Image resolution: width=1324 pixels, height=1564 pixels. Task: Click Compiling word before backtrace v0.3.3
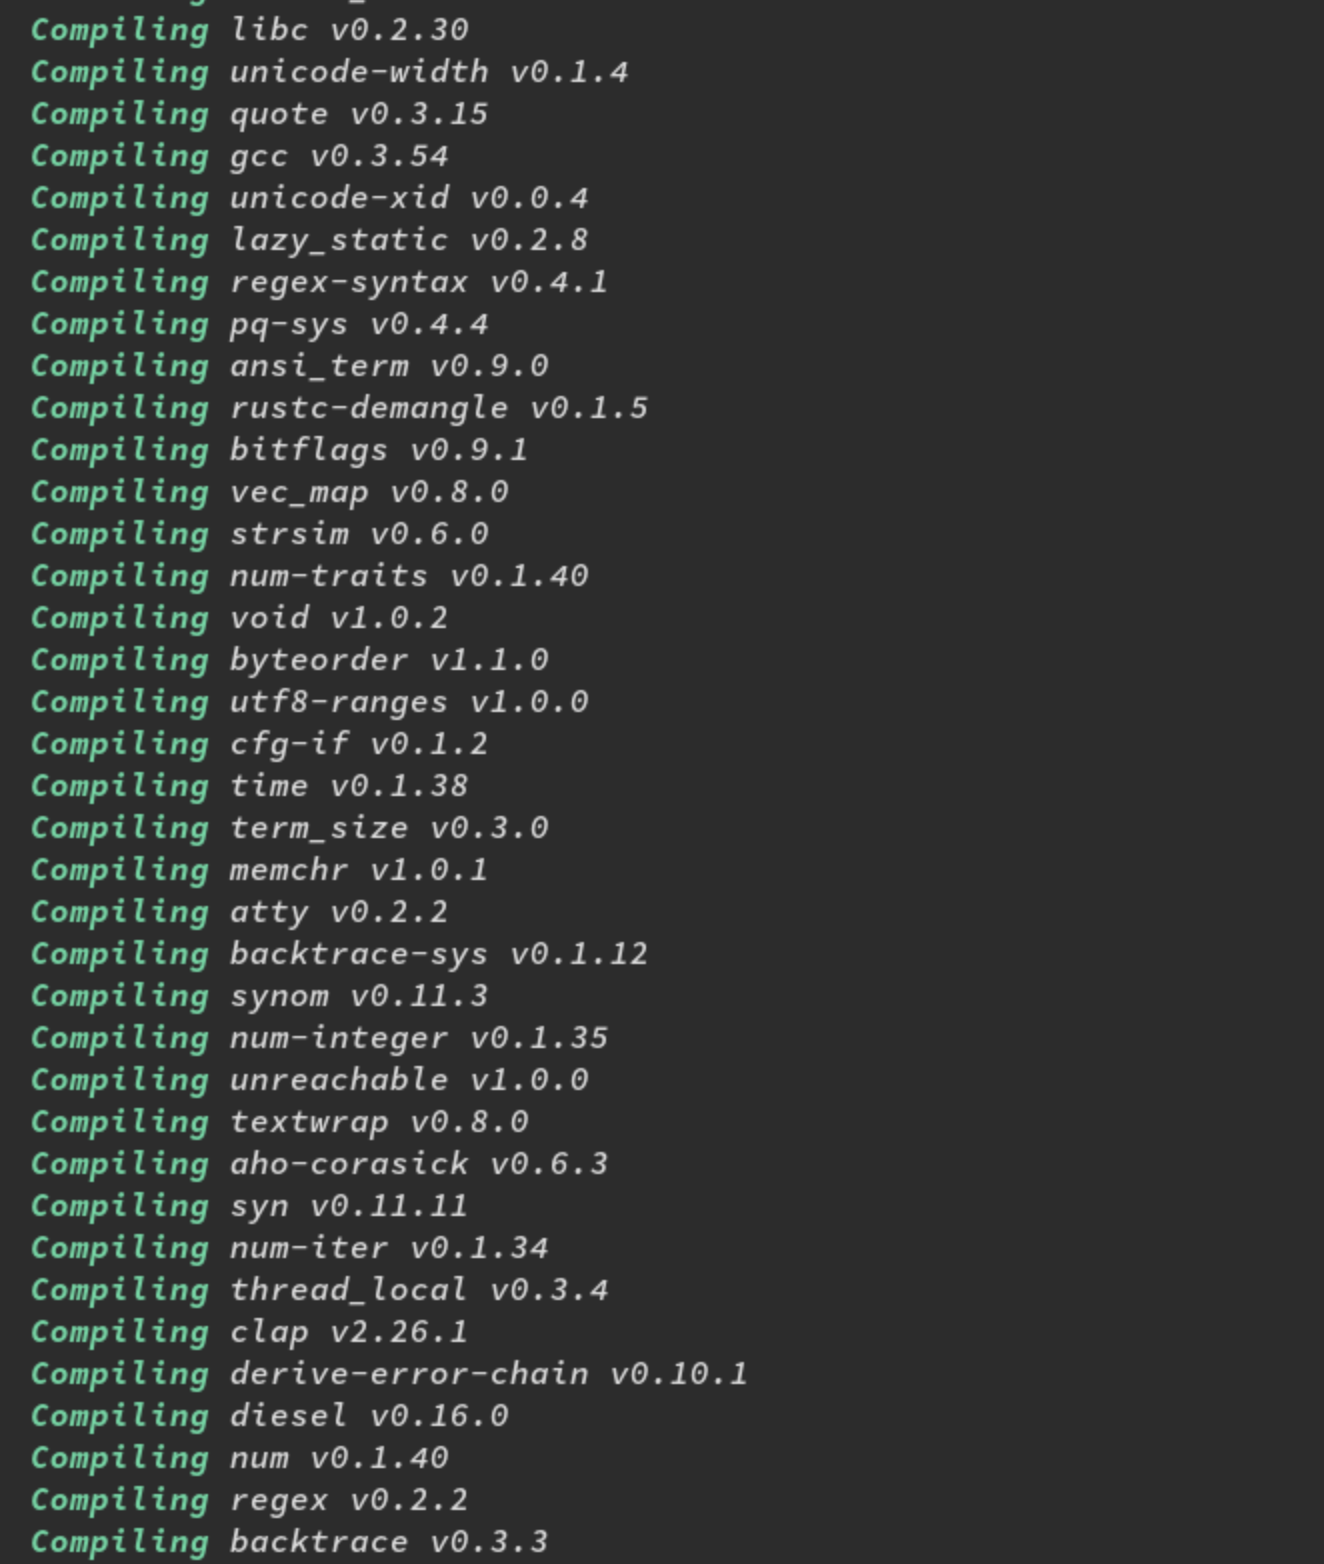coord(120,1541)
